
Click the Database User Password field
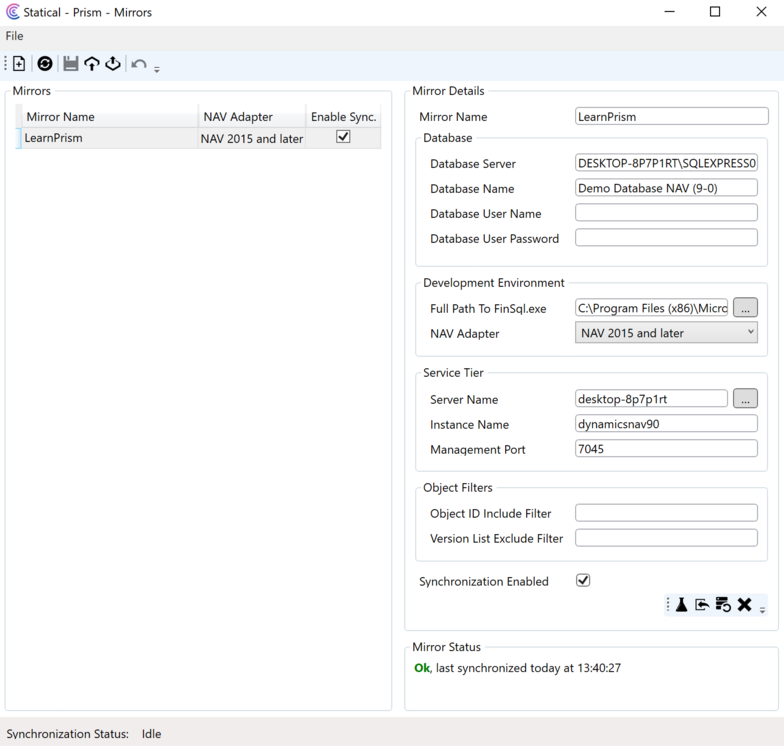point(666,238)
